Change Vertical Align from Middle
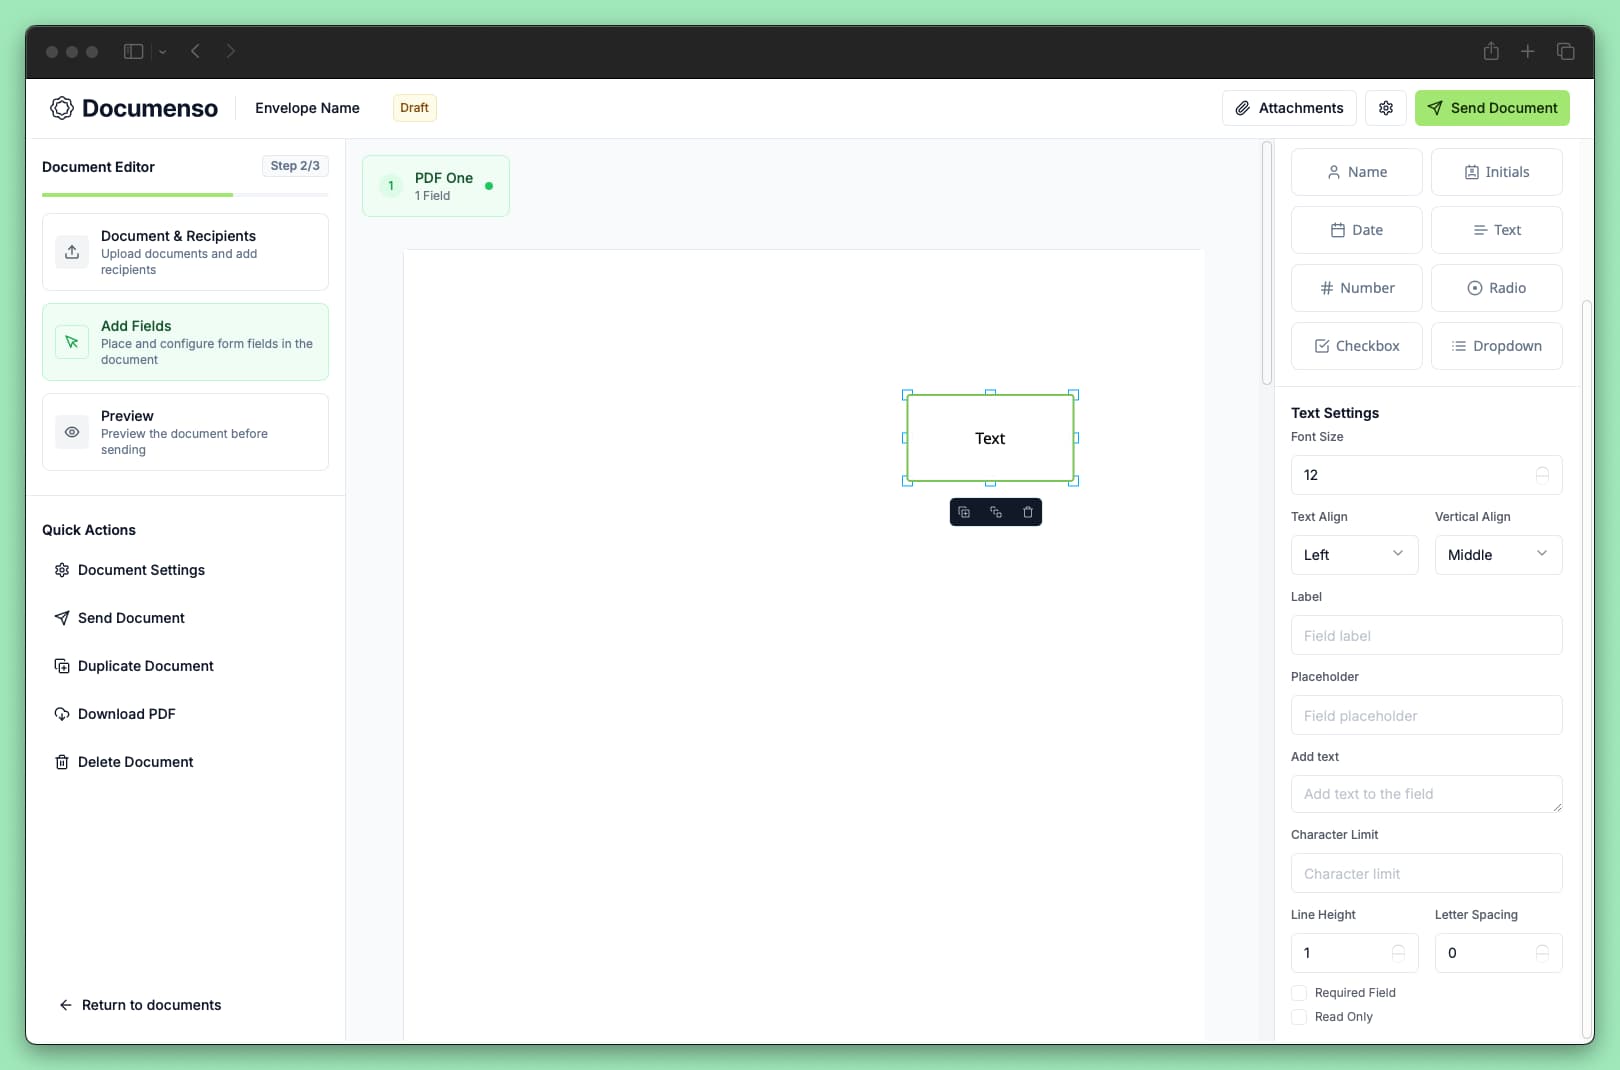The height and width of the screenshot is (1070, 1620). point(1498,554)
